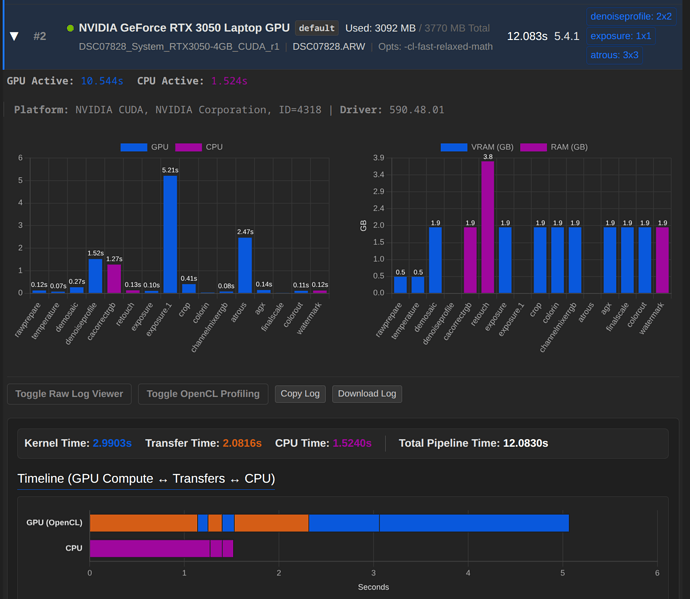Select the CPU Active value 1.524s
Image resolution: width=690 pixels, height=599 pixels.
point(229,81)
